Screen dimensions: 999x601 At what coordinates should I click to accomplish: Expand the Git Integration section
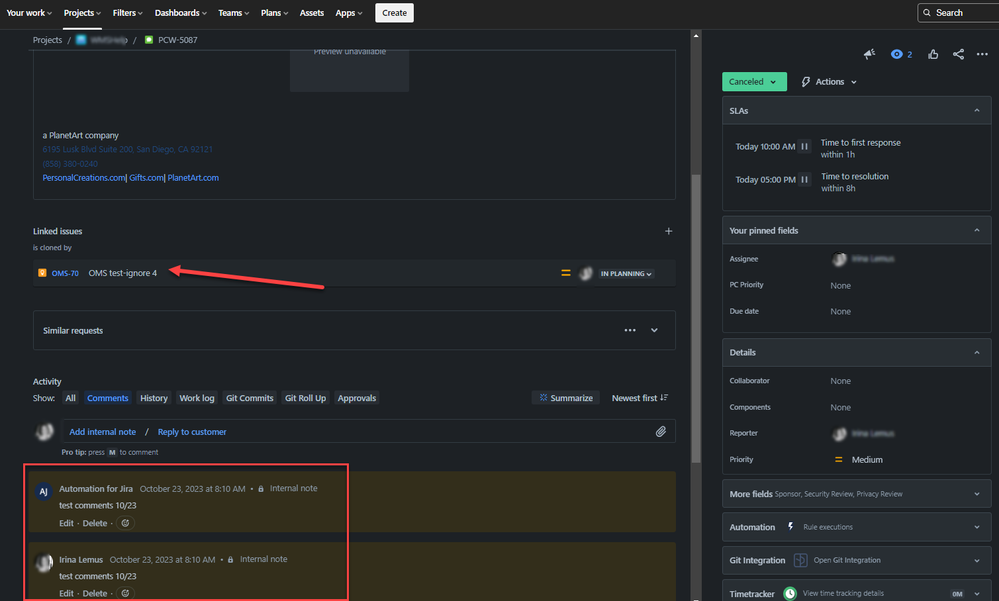pos(977,561)
